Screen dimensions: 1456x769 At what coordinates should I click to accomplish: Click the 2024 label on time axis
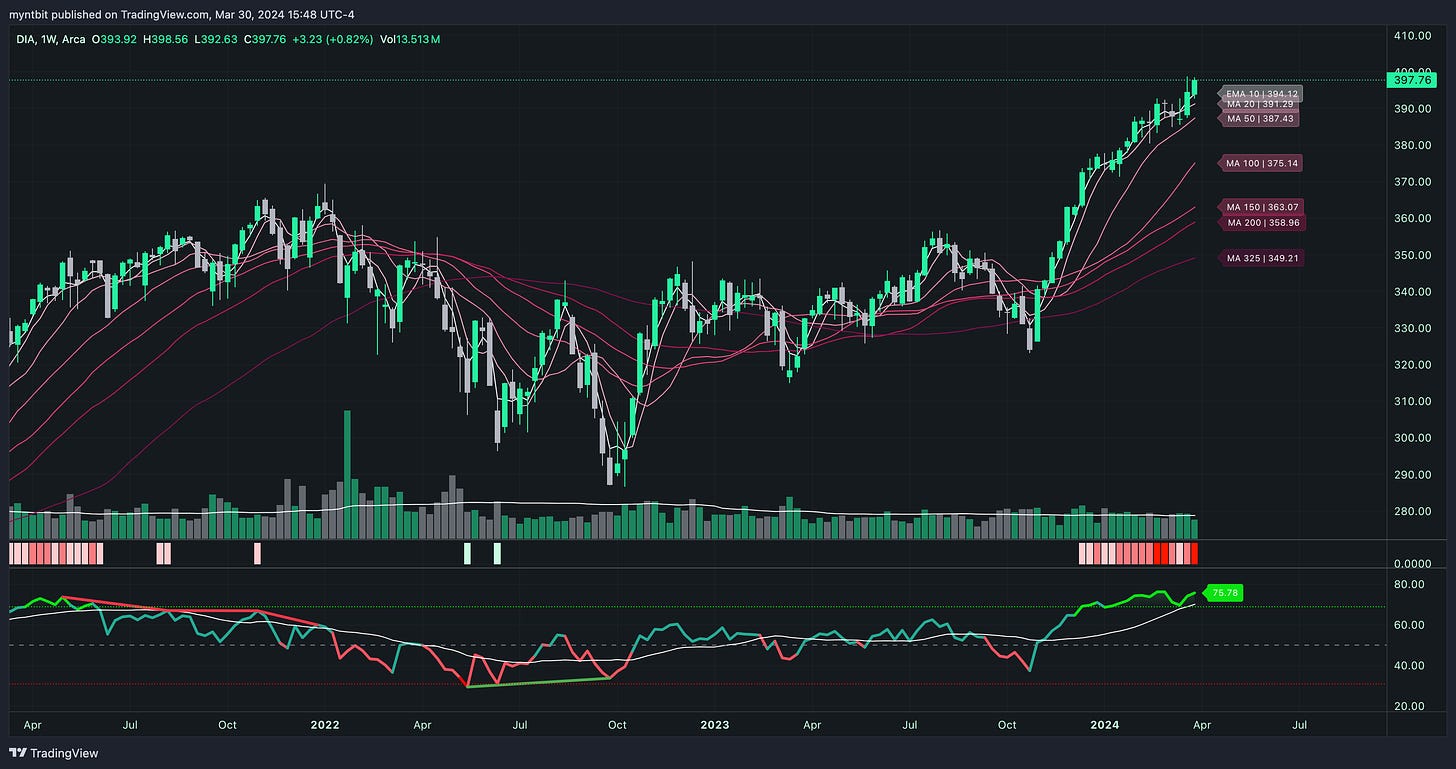coord(1104,724)
